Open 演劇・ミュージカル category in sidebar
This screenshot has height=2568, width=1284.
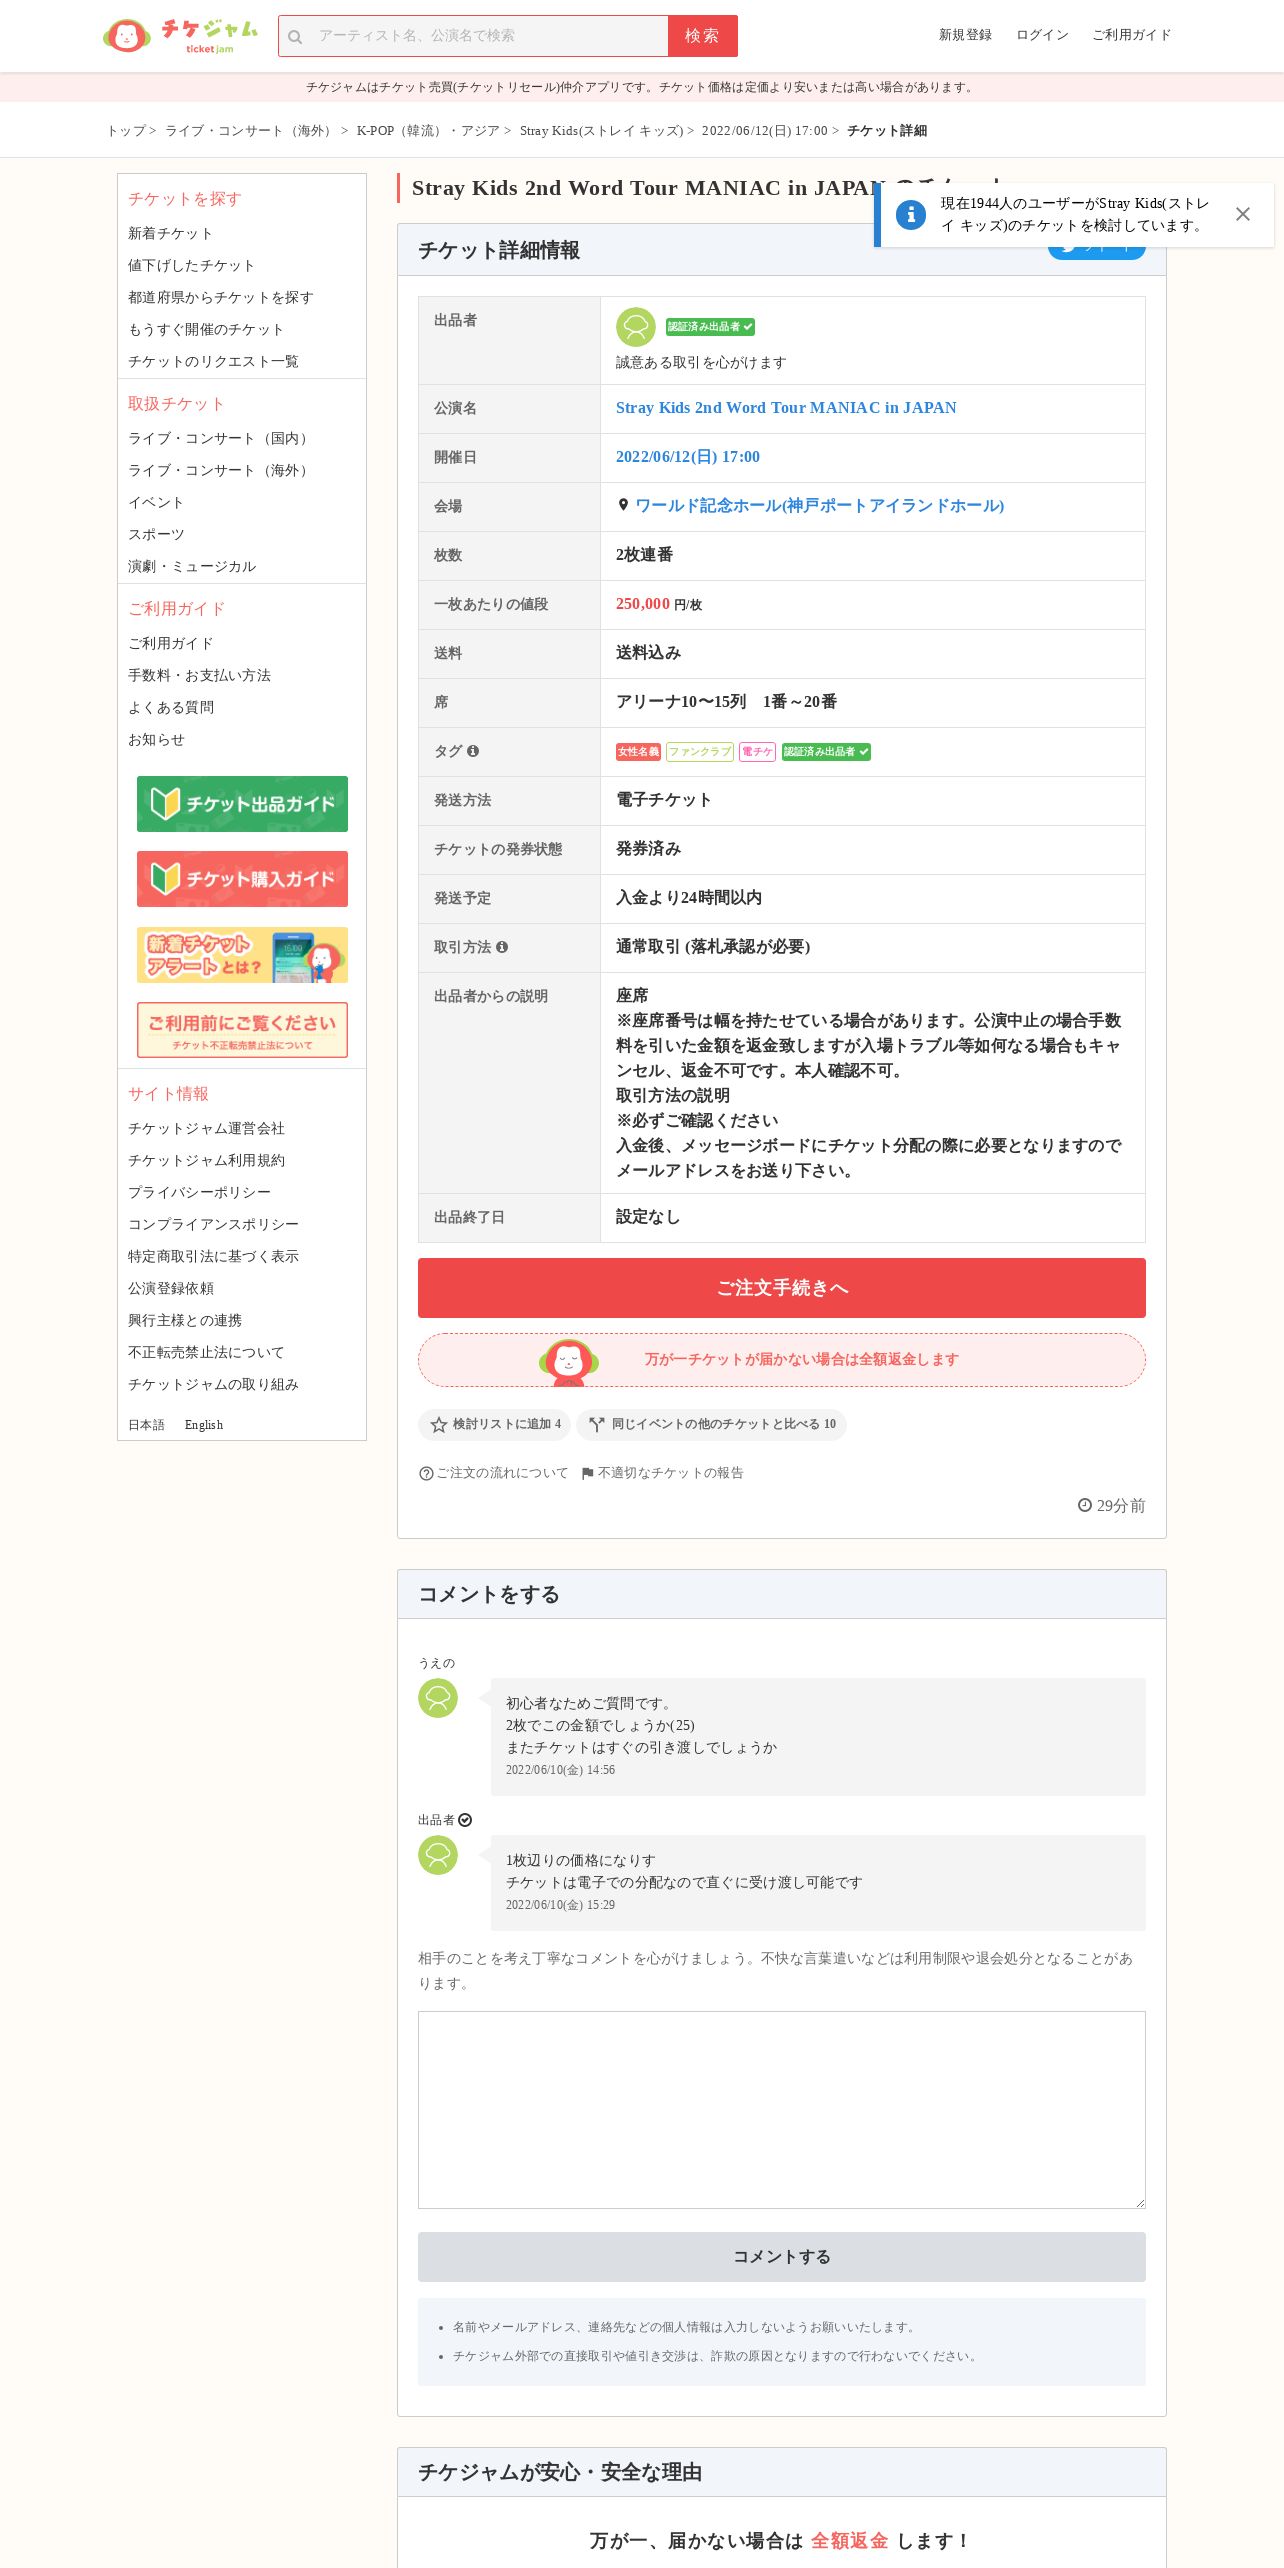192,566
